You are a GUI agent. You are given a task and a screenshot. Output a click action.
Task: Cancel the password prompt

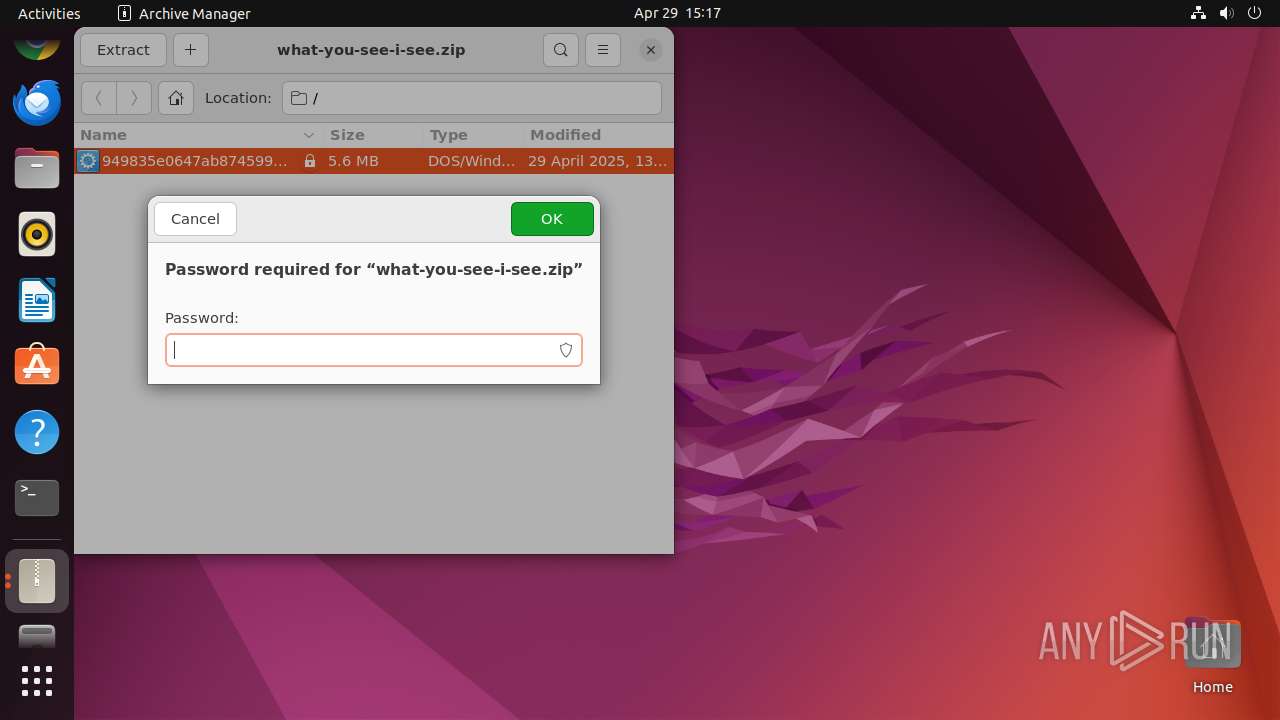pos(195,219)
